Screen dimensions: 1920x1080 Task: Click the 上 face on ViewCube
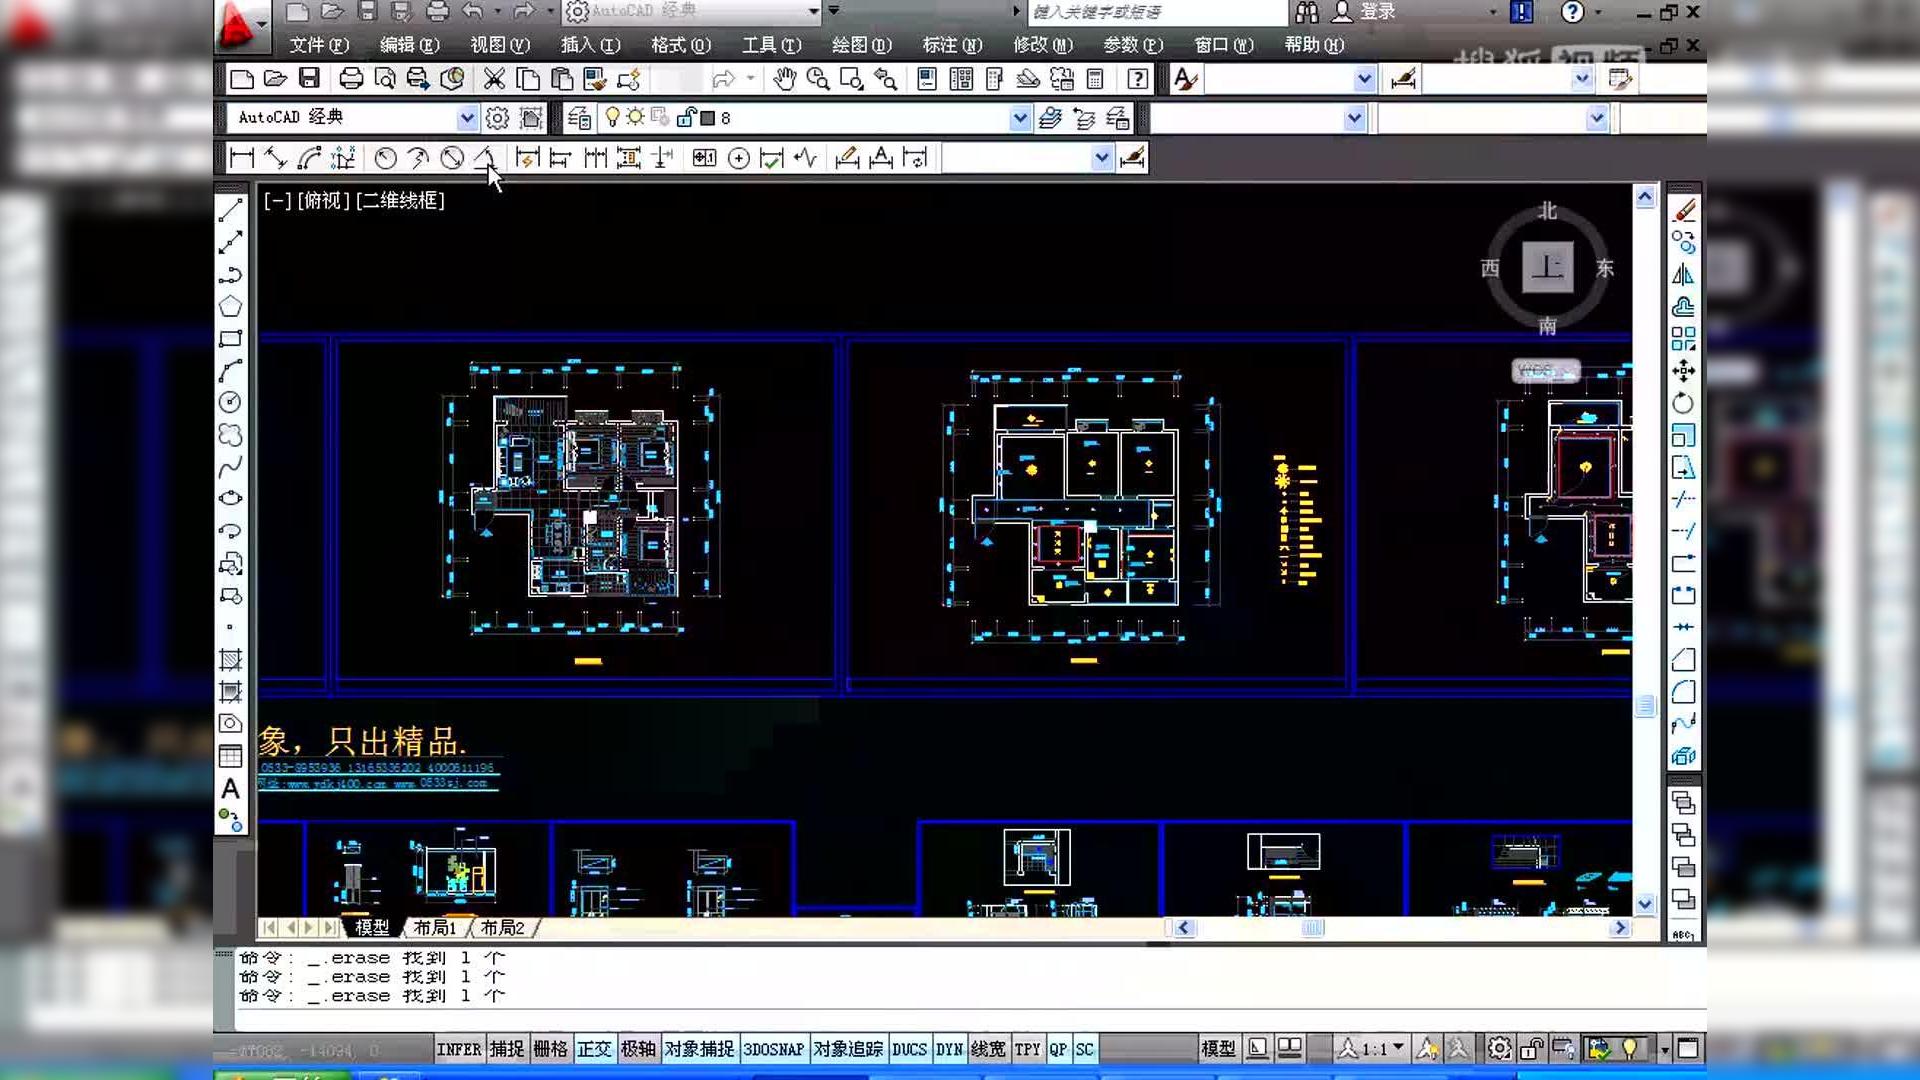[1547, 267]
